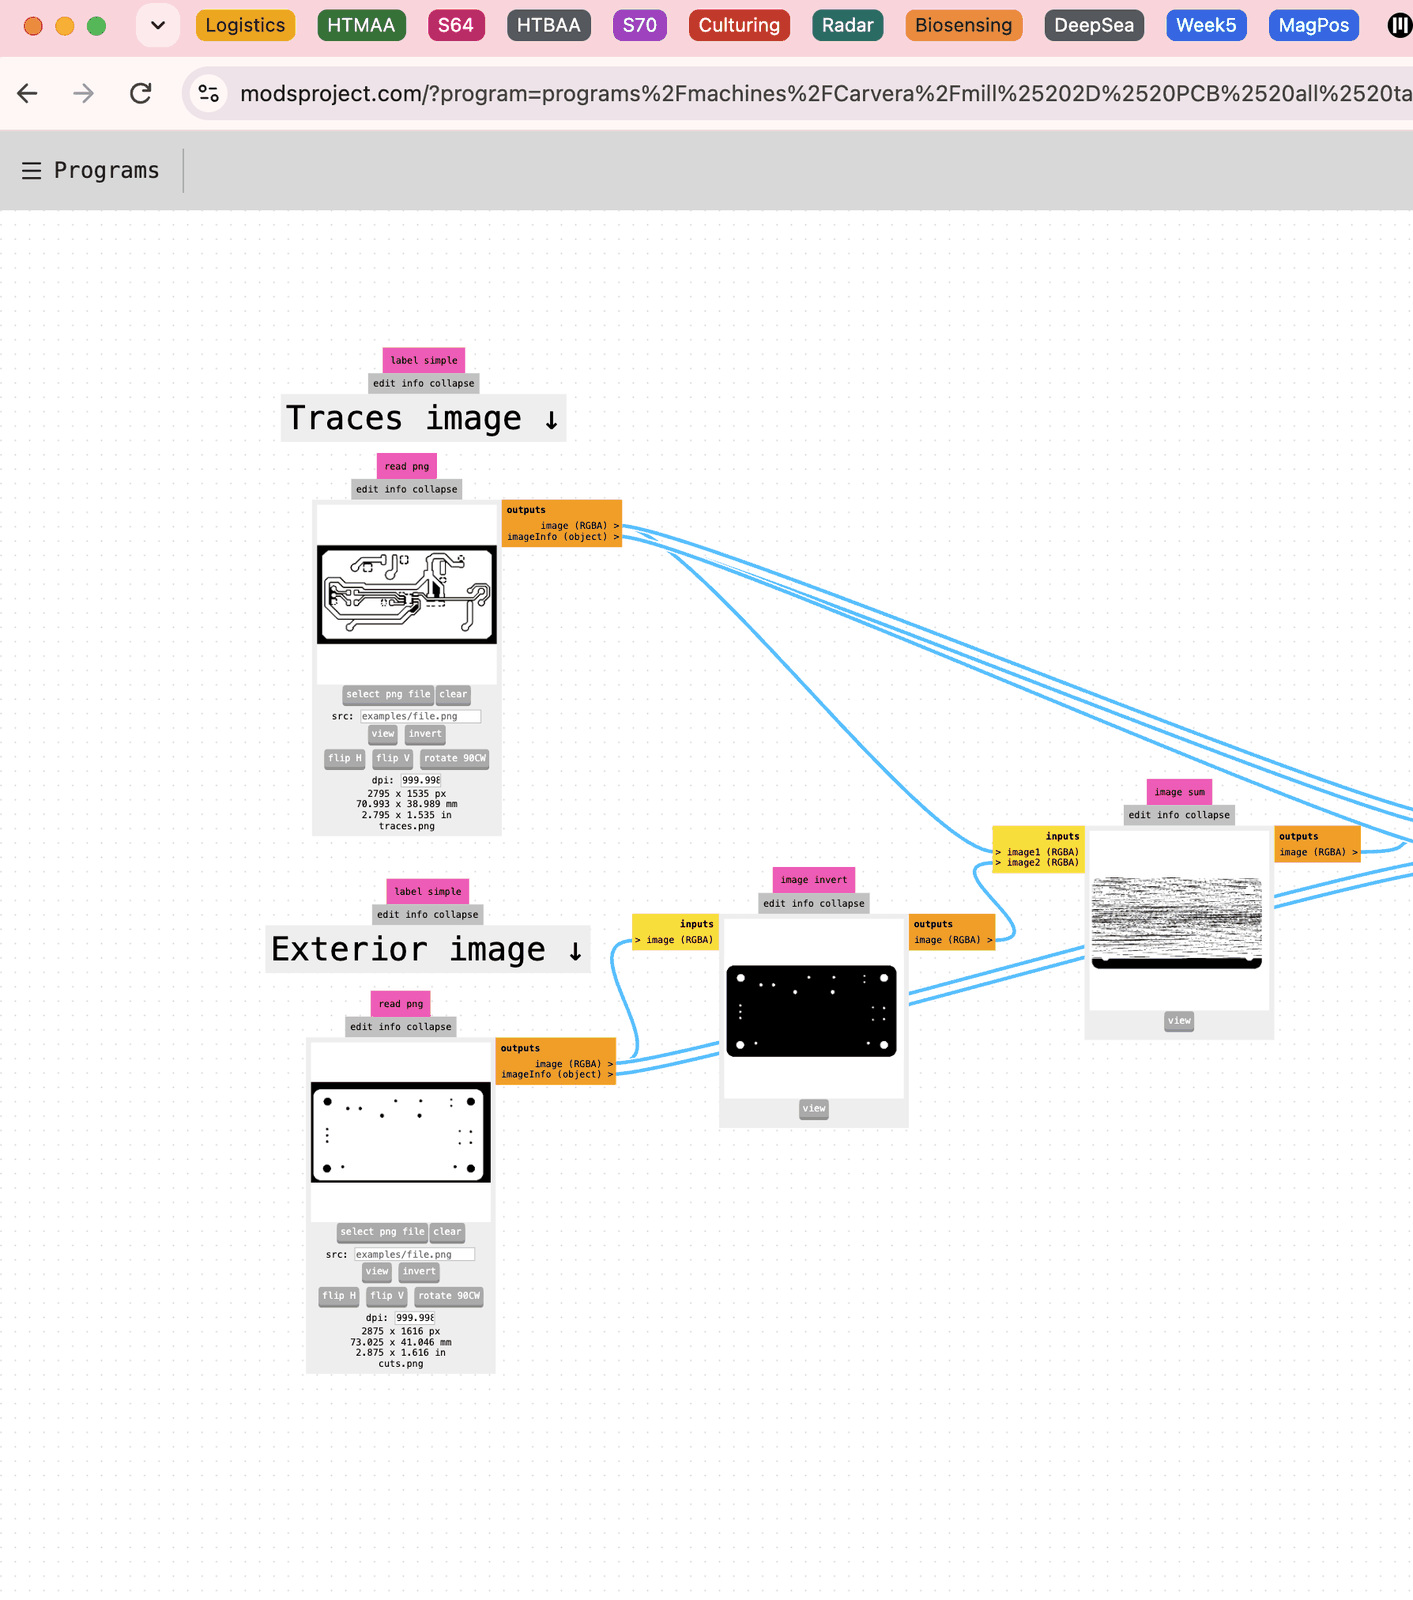Rotate cuts.png 90 degrees clockwise
1413x1600 pixels.
(449, 1296)
